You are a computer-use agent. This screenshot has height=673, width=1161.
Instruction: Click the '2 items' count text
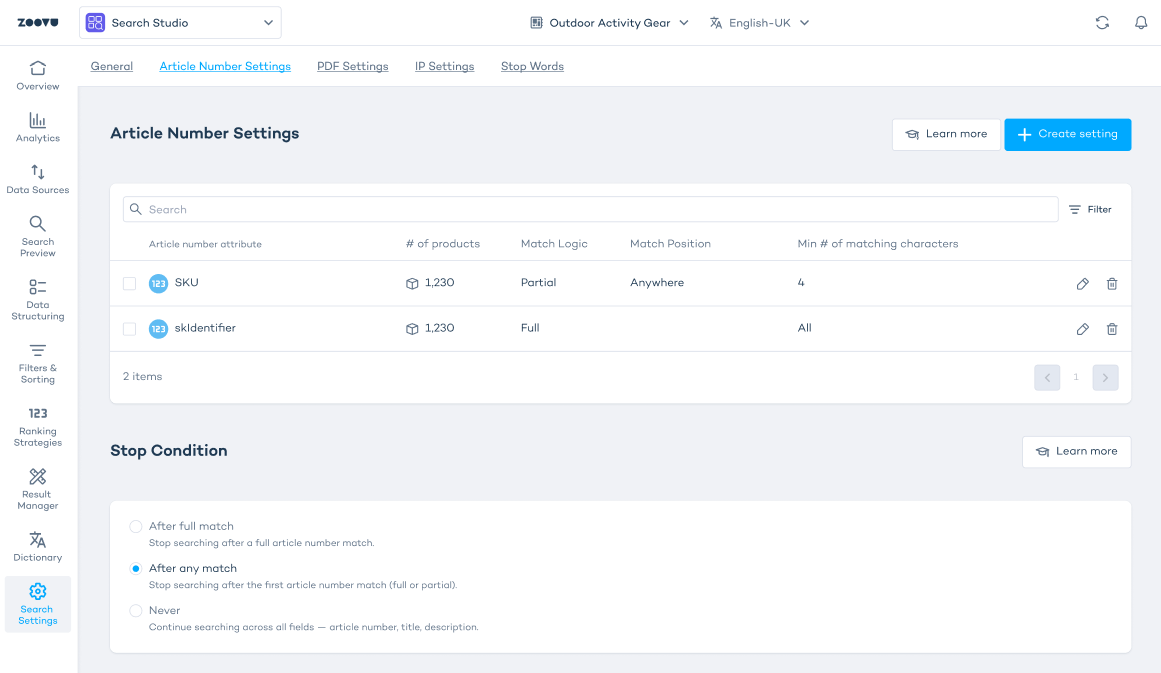[142, 376]
